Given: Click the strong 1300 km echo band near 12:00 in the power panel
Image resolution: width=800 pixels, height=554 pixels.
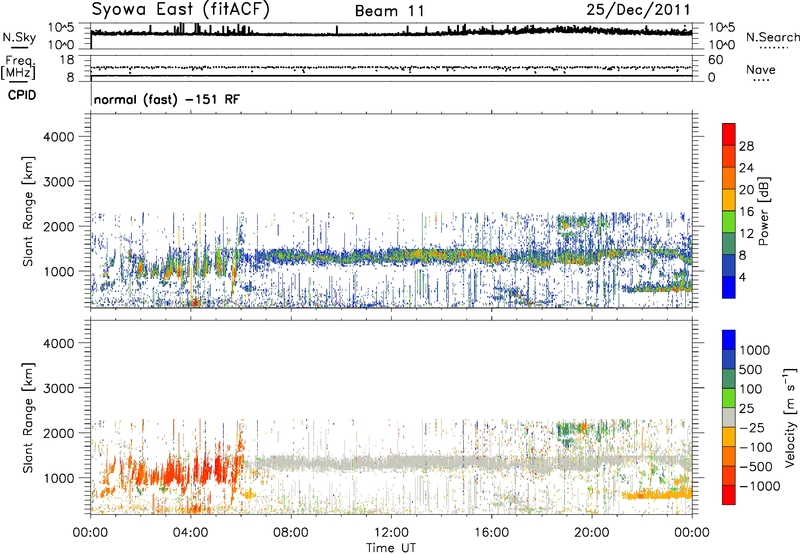Looking at the screenshot, I should (x=393, y=255).
